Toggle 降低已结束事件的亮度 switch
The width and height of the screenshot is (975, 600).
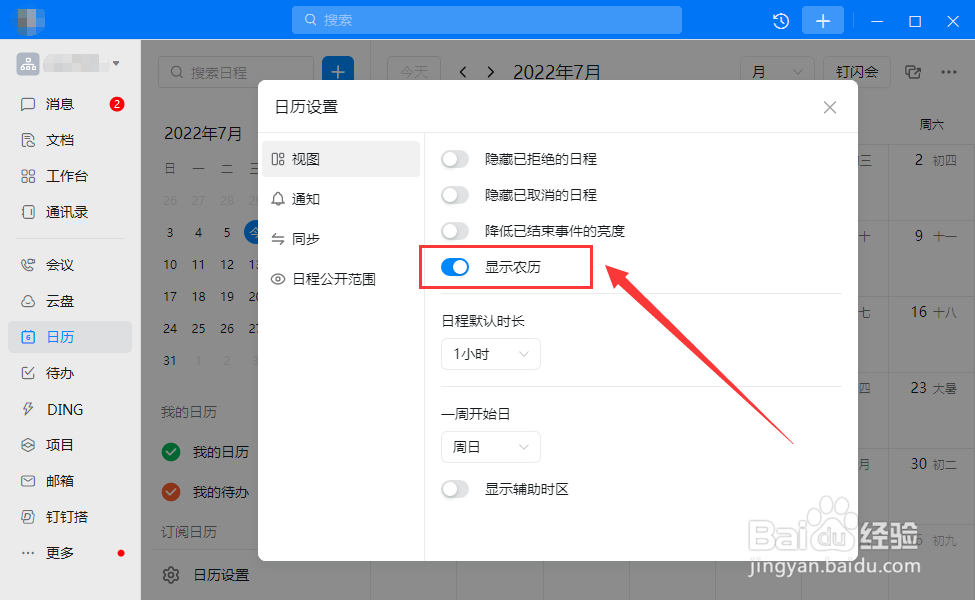(x=455, y=231)
